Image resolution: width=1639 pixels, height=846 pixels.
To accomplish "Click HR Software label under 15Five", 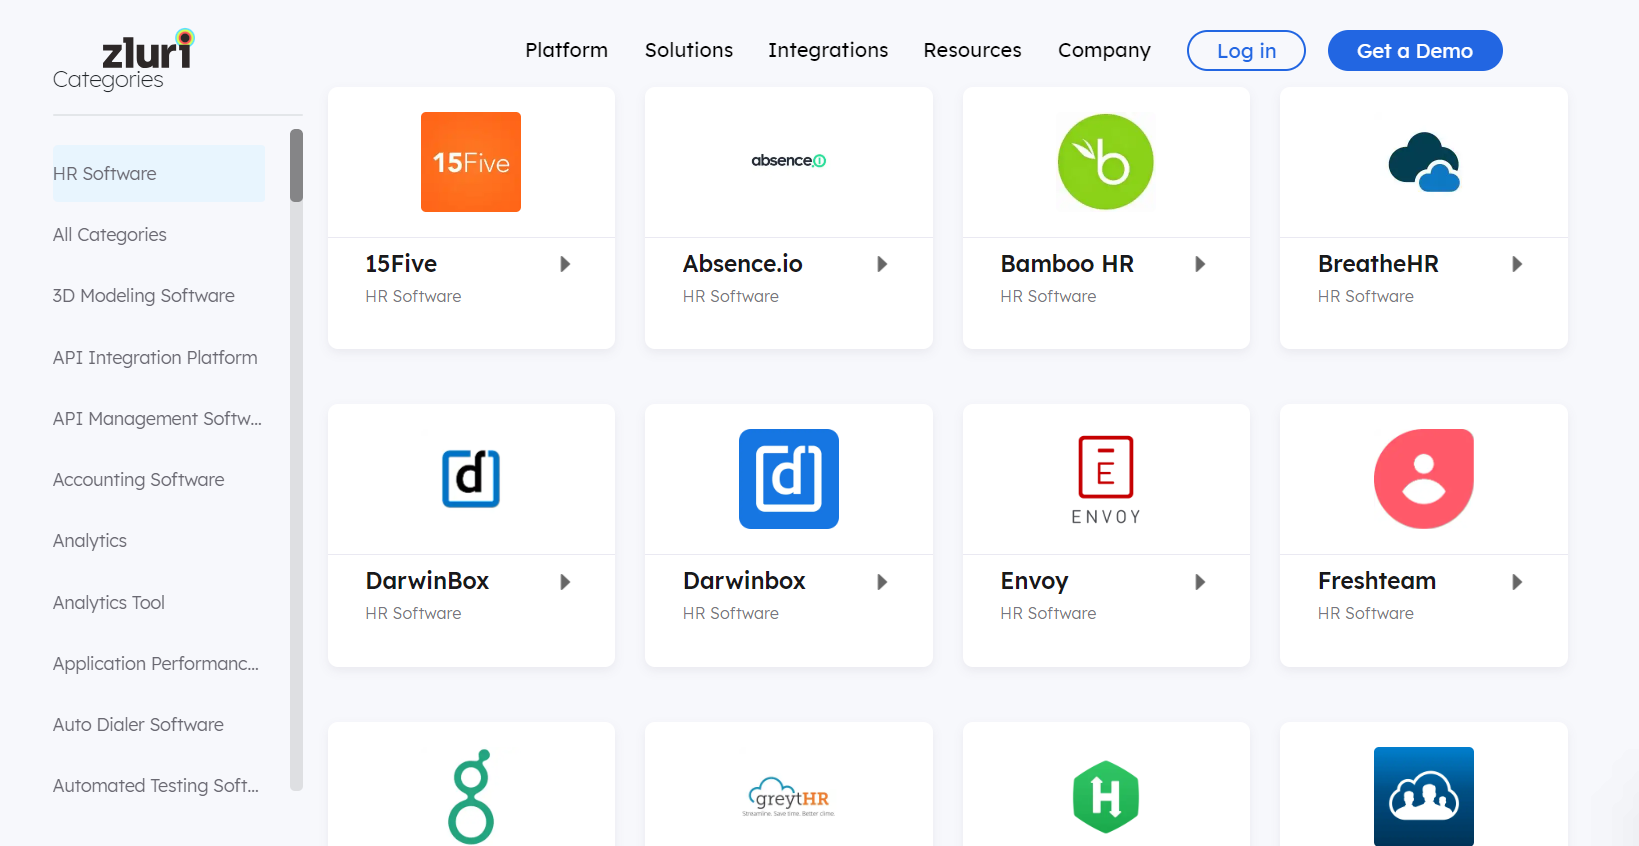I will 413,296.
